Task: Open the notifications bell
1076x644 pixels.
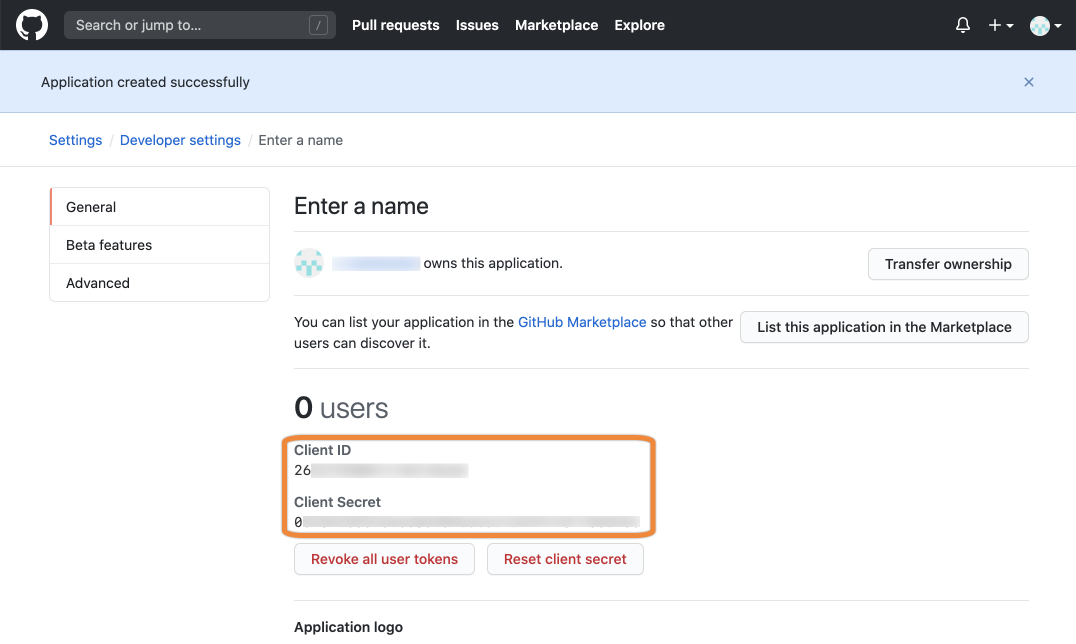Action: click(963, 25)
